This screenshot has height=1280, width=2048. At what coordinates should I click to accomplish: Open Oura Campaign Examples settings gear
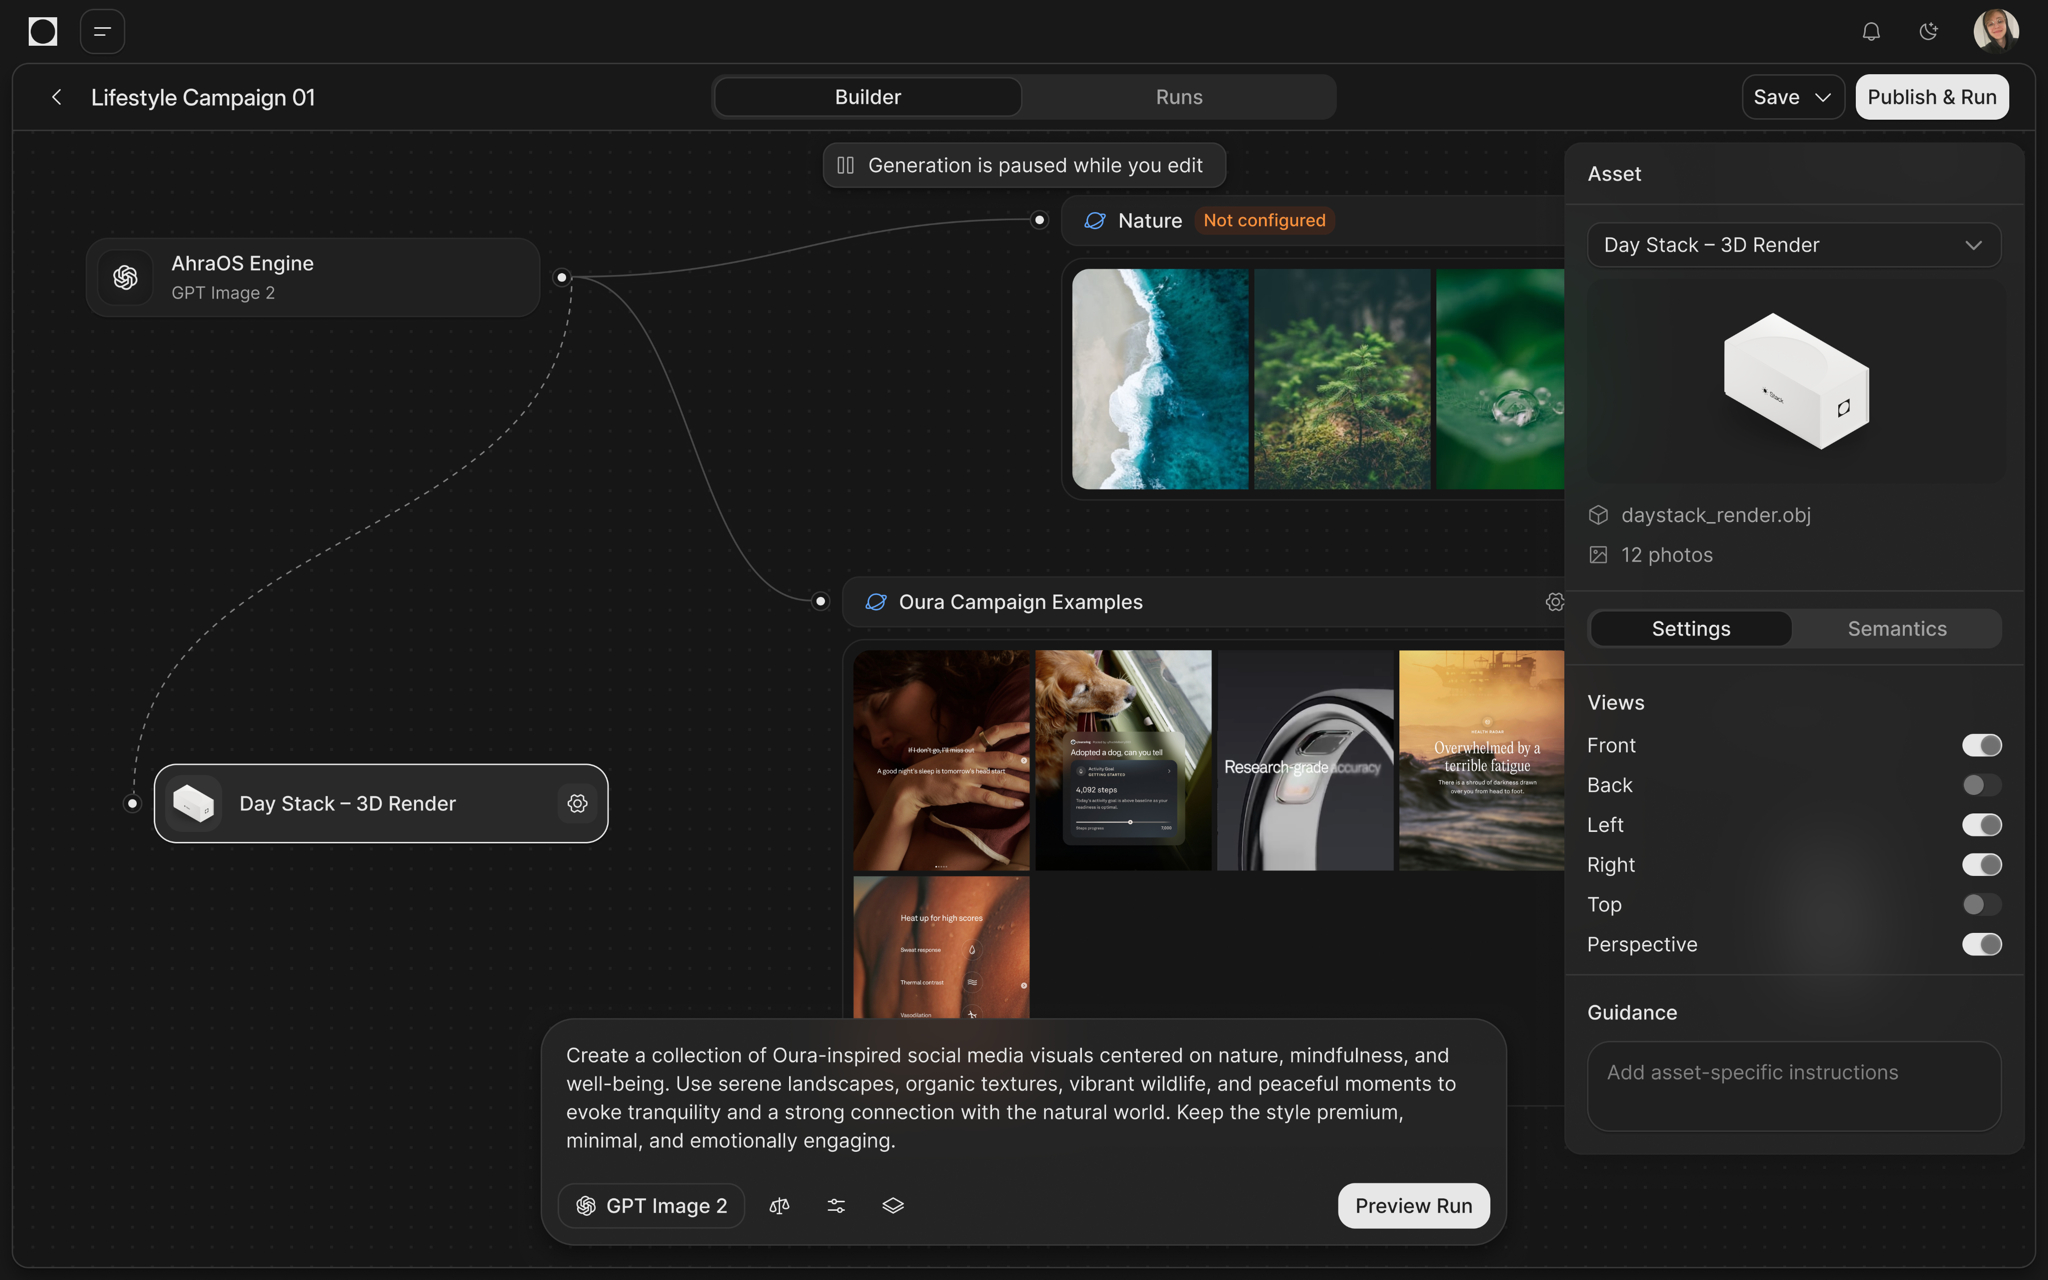click(1554, 602)
